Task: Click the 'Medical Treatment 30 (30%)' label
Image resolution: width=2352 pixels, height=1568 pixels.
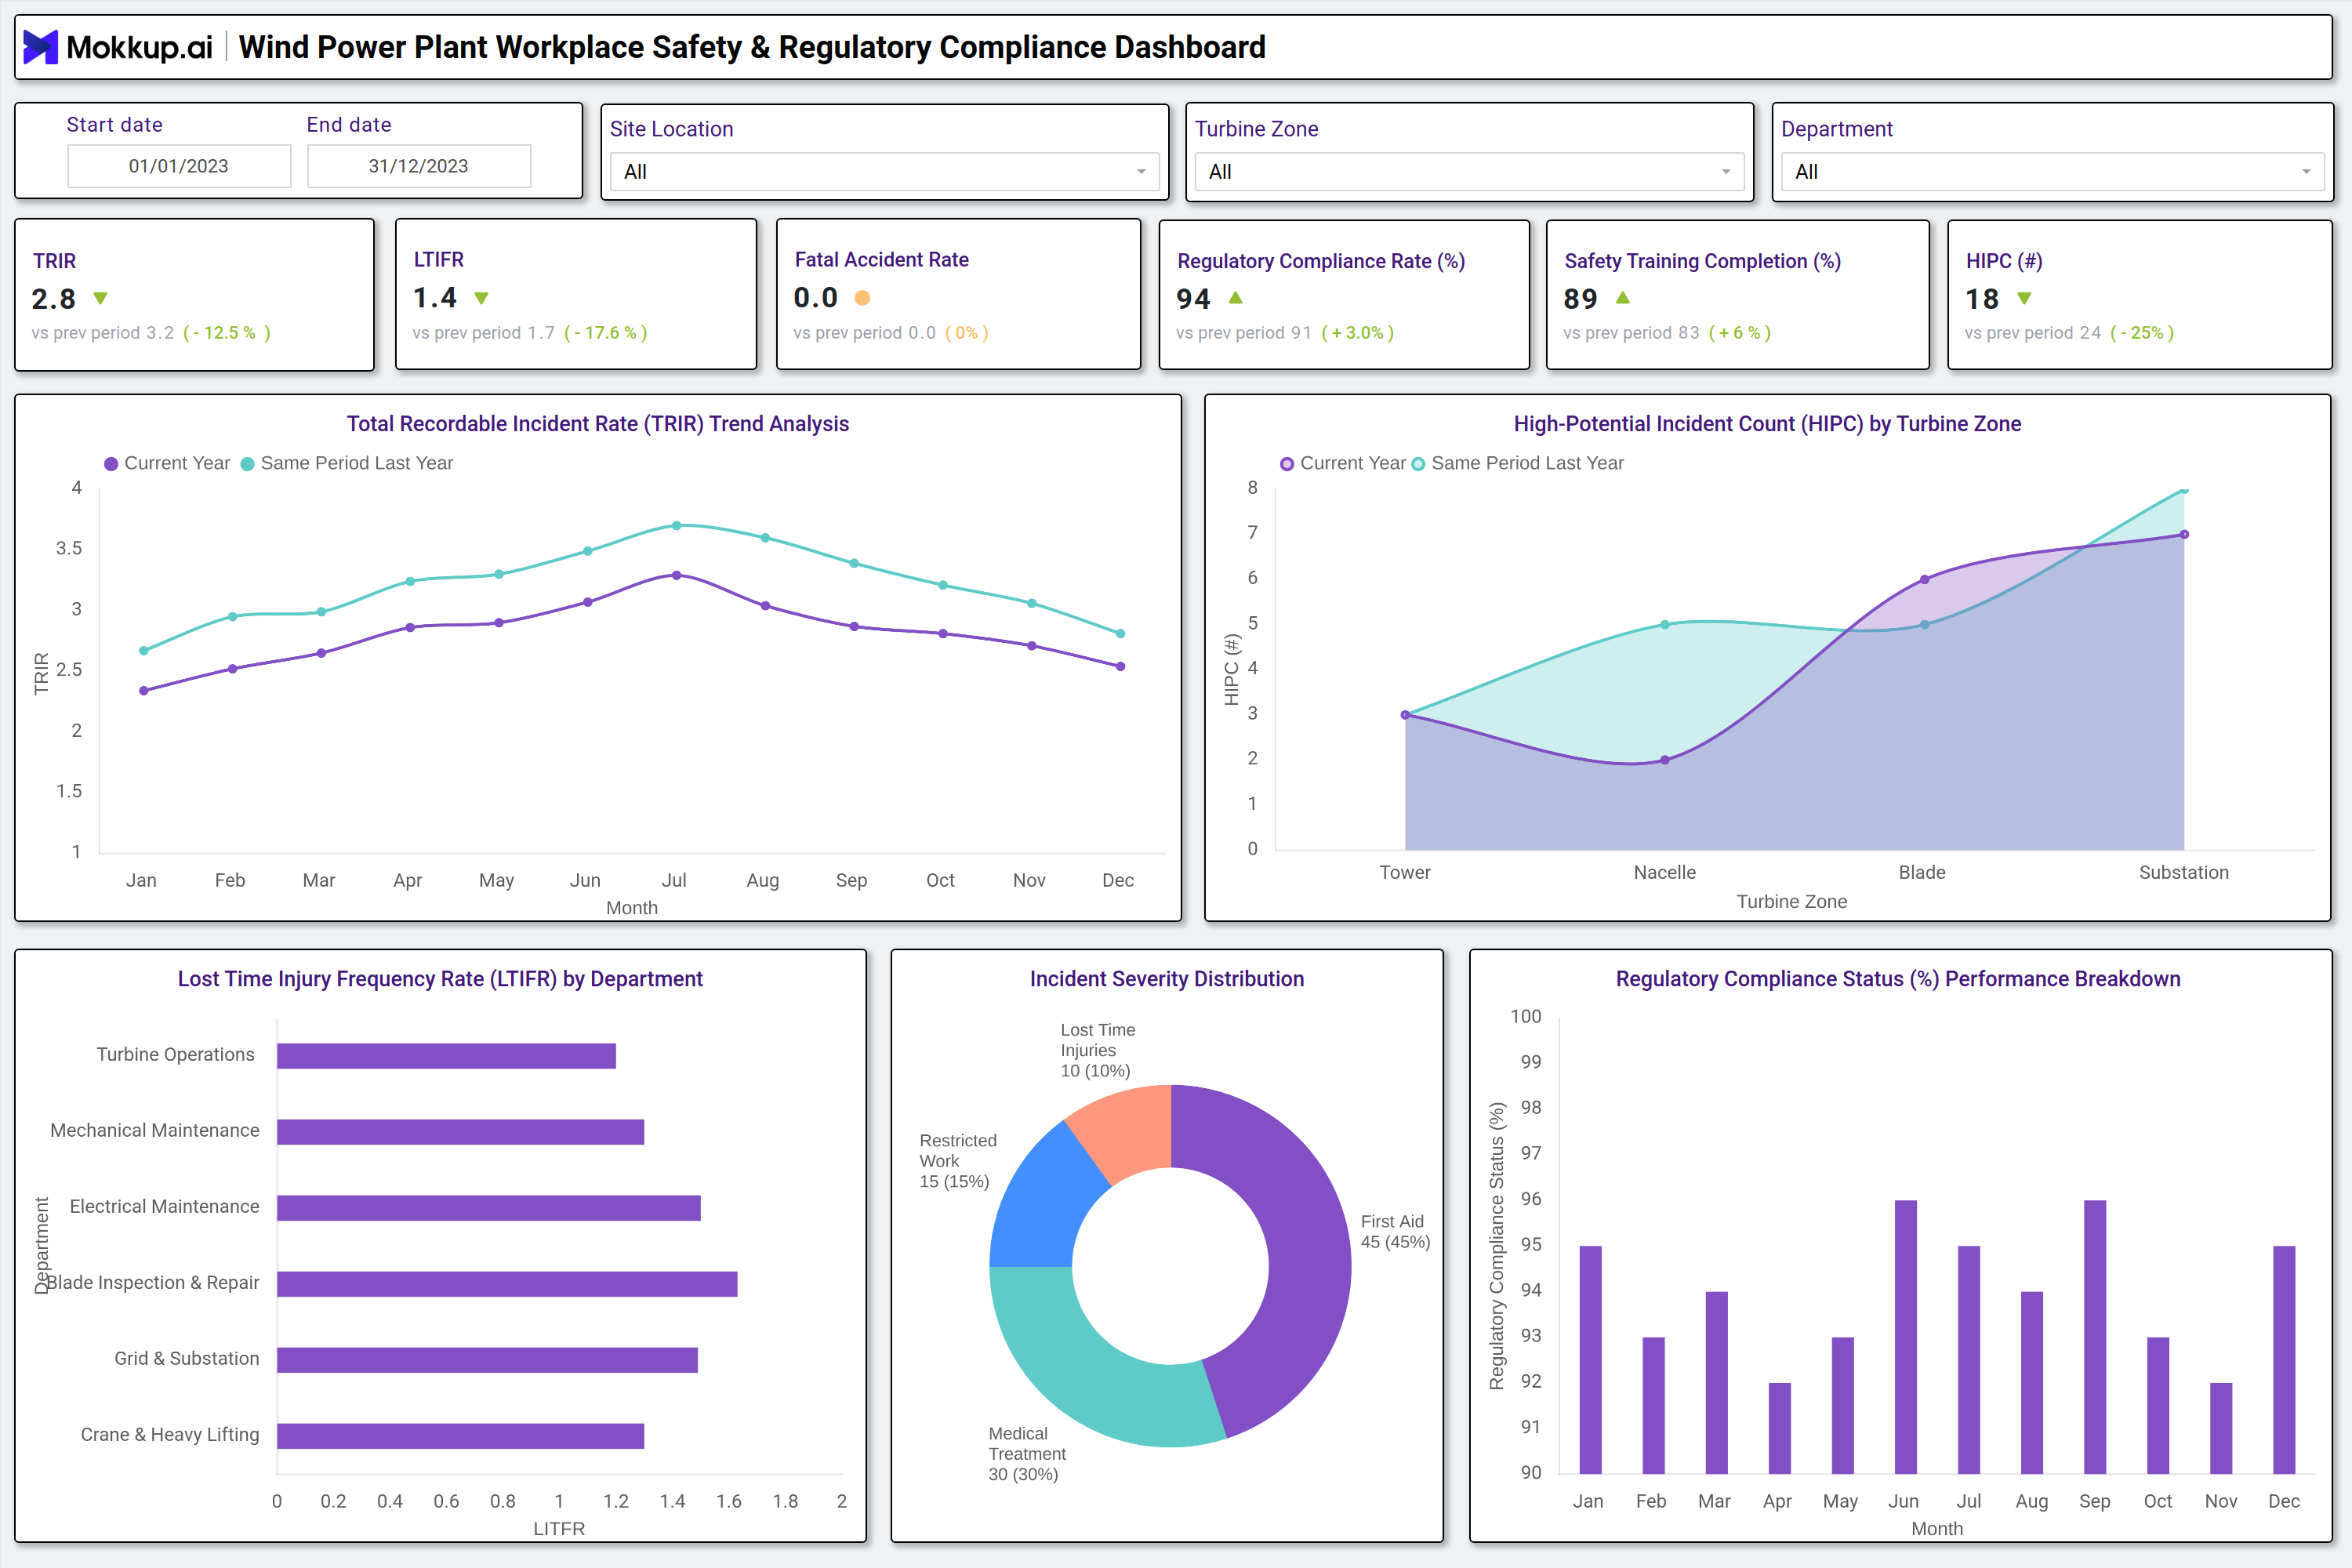Action: [x=1027, y=1454]
